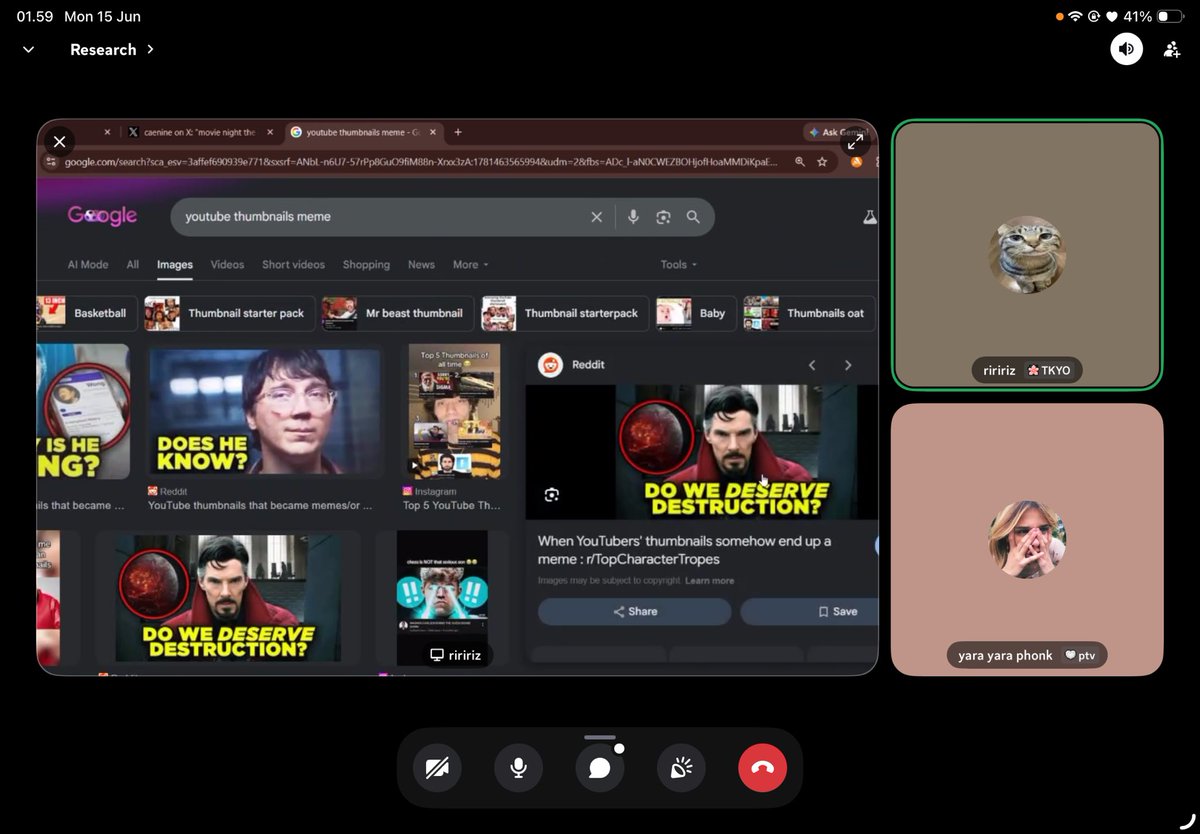Click the address bar zoom magnifier icon
The image size is (1200, 834).
(x=800, y=161)
